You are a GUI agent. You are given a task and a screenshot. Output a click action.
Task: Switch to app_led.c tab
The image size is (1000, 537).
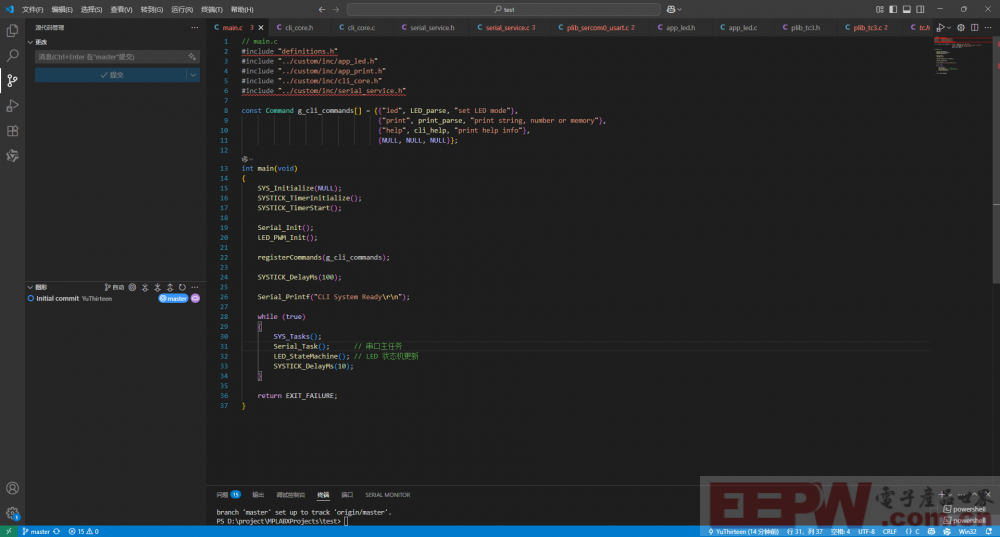(742, 27)
